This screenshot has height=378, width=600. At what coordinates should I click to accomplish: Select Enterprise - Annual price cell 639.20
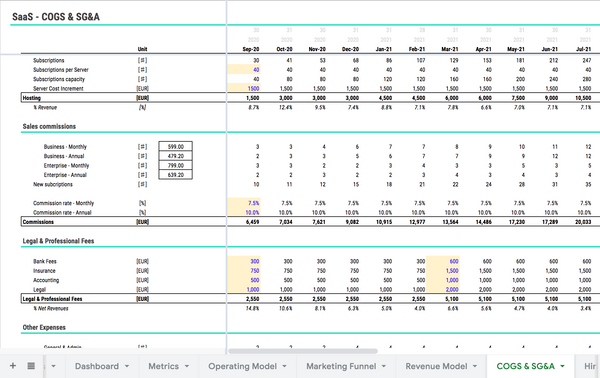click(176, 174)
